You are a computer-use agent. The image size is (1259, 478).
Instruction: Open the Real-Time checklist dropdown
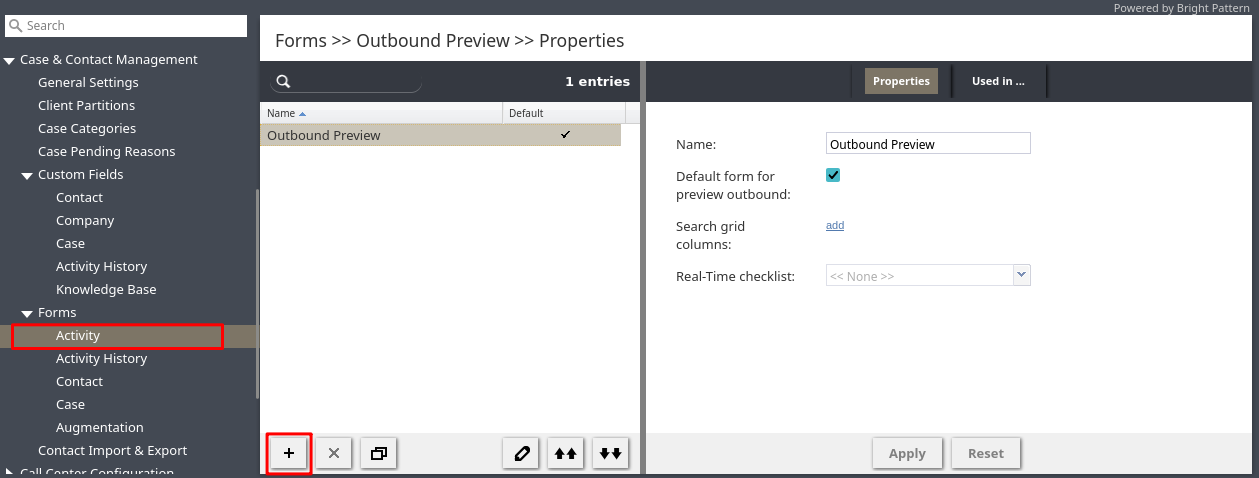[x=1021, y=275]
